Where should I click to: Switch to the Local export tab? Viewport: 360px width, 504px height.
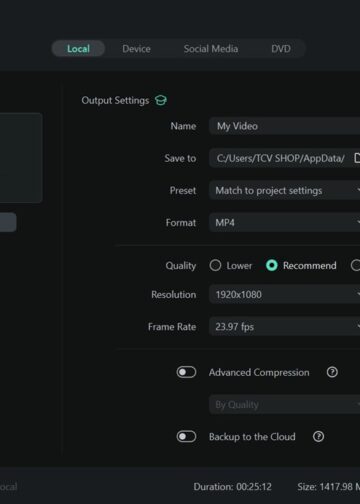click(78, 49)
